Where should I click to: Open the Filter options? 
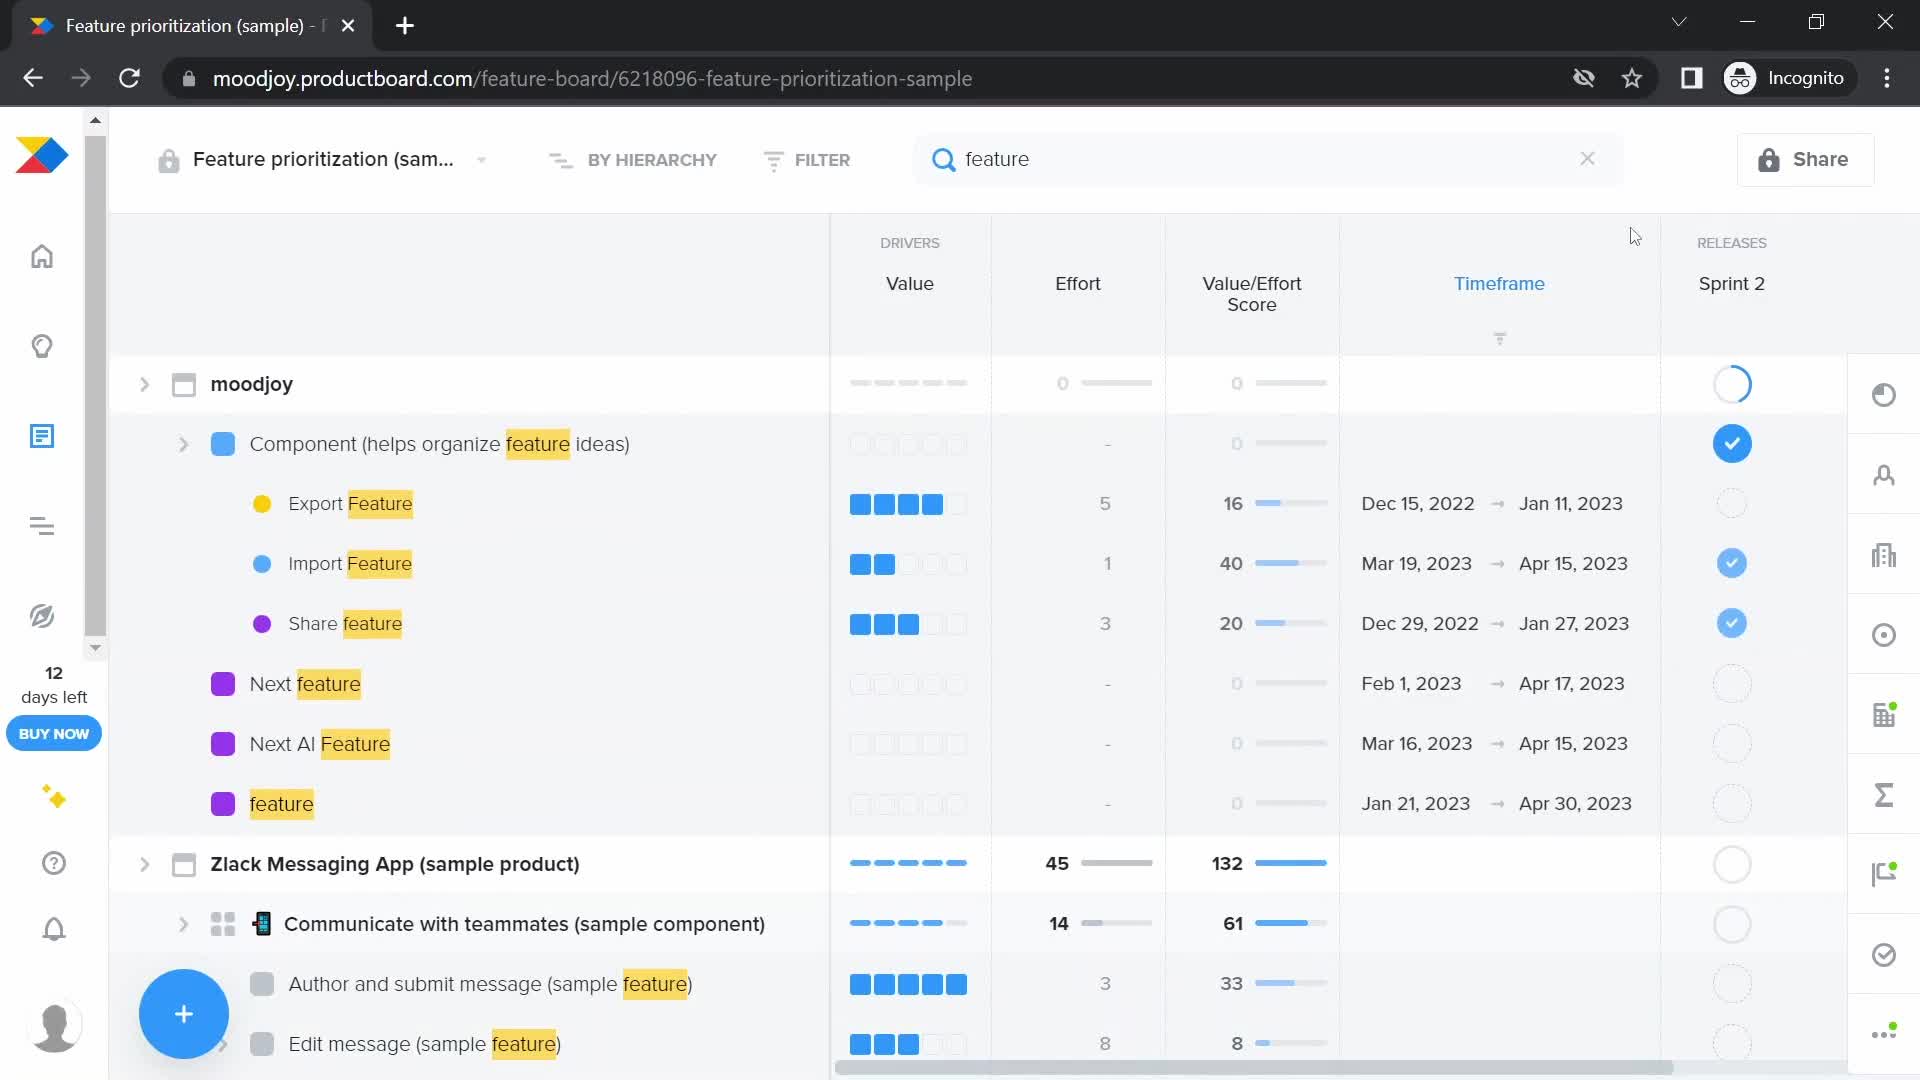point(806,160)
